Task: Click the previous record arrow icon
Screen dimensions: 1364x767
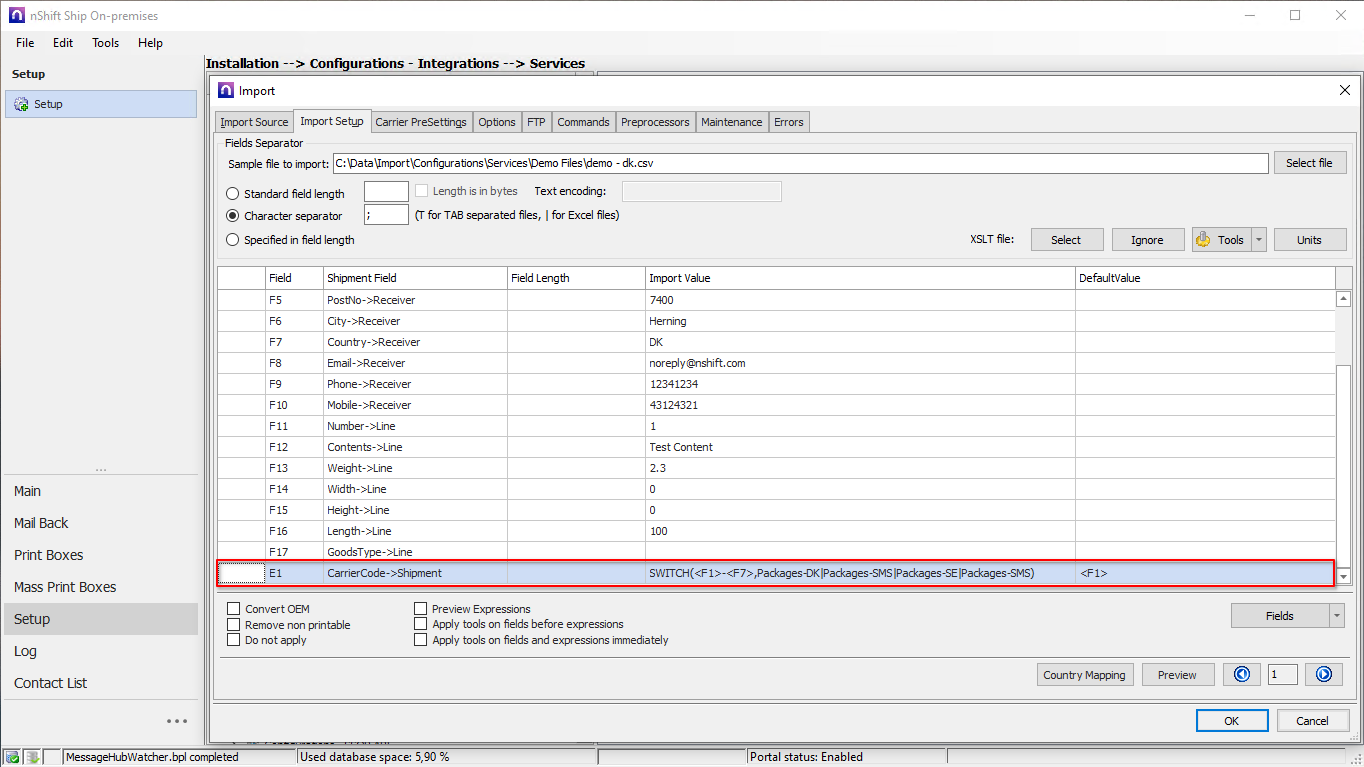Action: point(1241,675)
